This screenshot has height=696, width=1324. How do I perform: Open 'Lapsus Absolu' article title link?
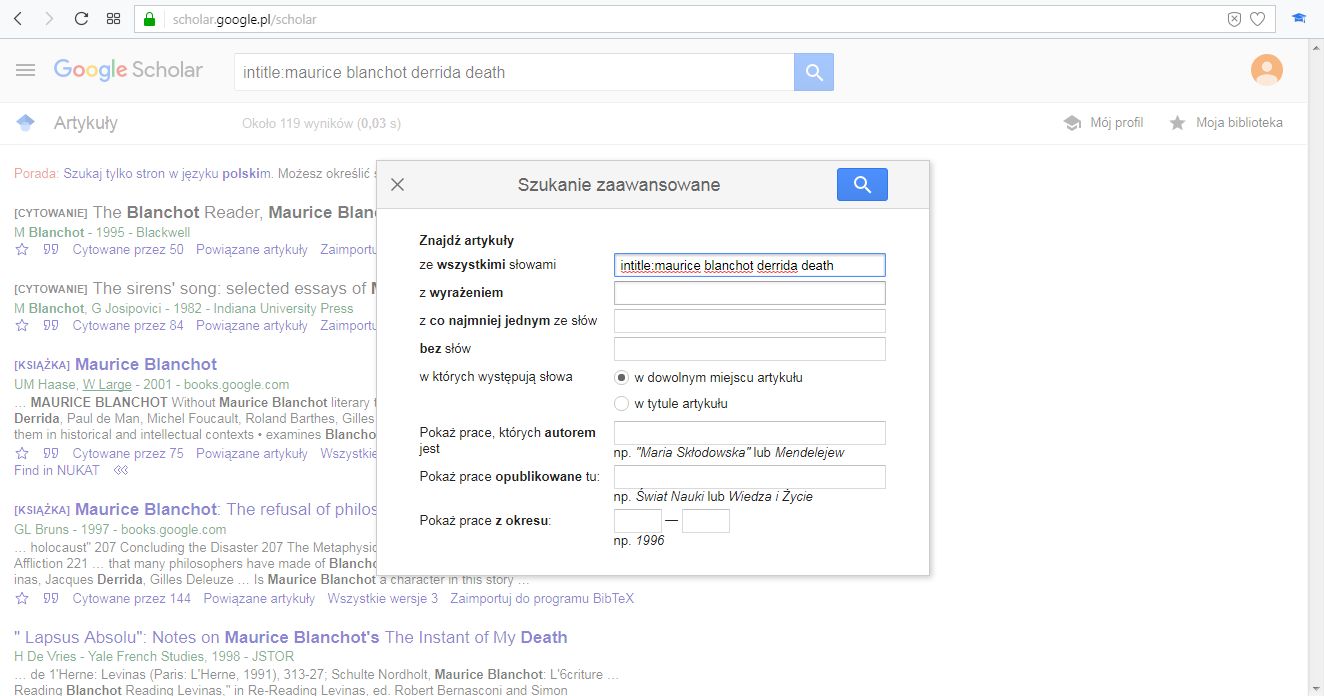tap(291, 637)
